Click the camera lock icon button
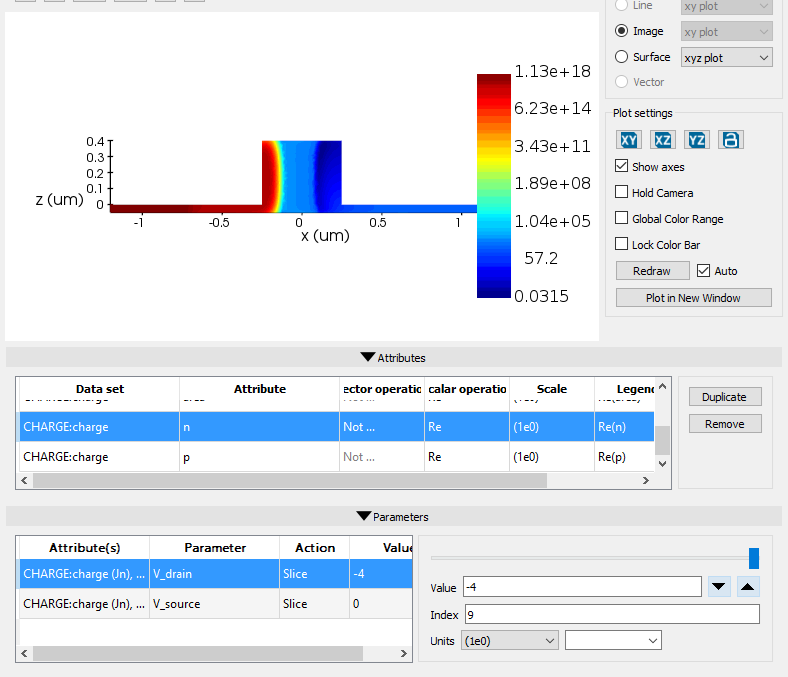Screen dimensions: 788x677 click(x=731, y=140)
